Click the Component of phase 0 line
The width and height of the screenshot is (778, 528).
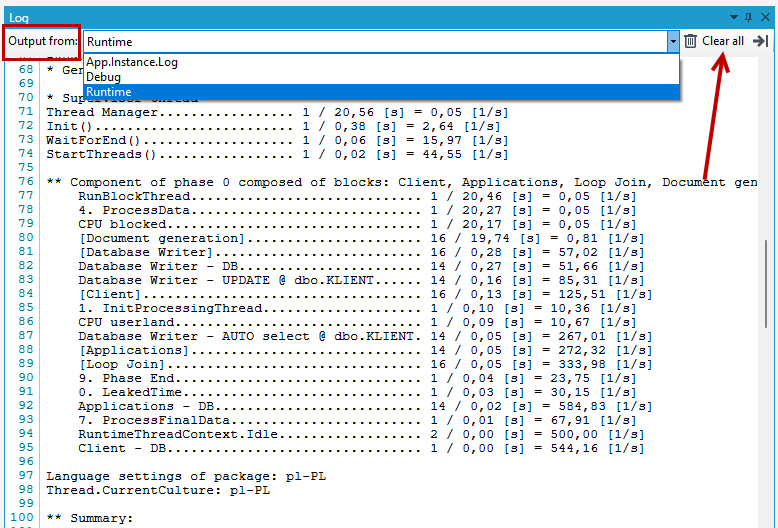(x=402, y=182)
